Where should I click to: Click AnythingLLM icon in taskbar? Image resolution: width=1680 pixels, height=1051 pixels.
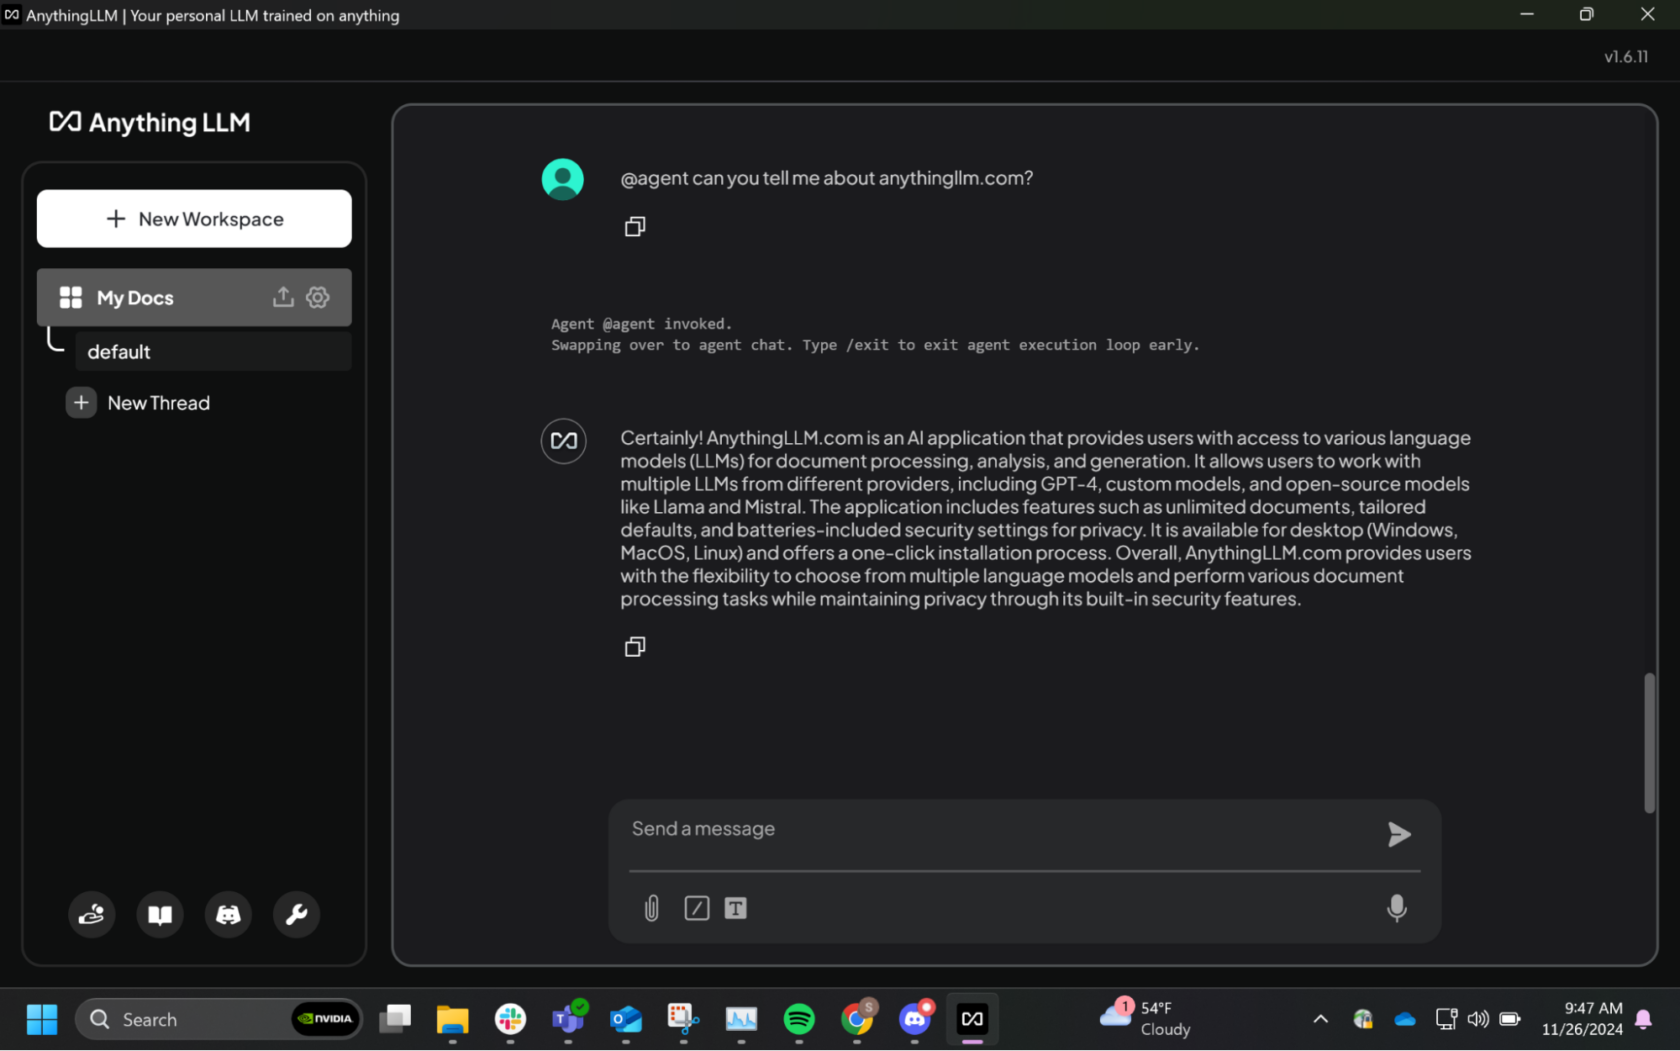click(x=972, y=1019)
